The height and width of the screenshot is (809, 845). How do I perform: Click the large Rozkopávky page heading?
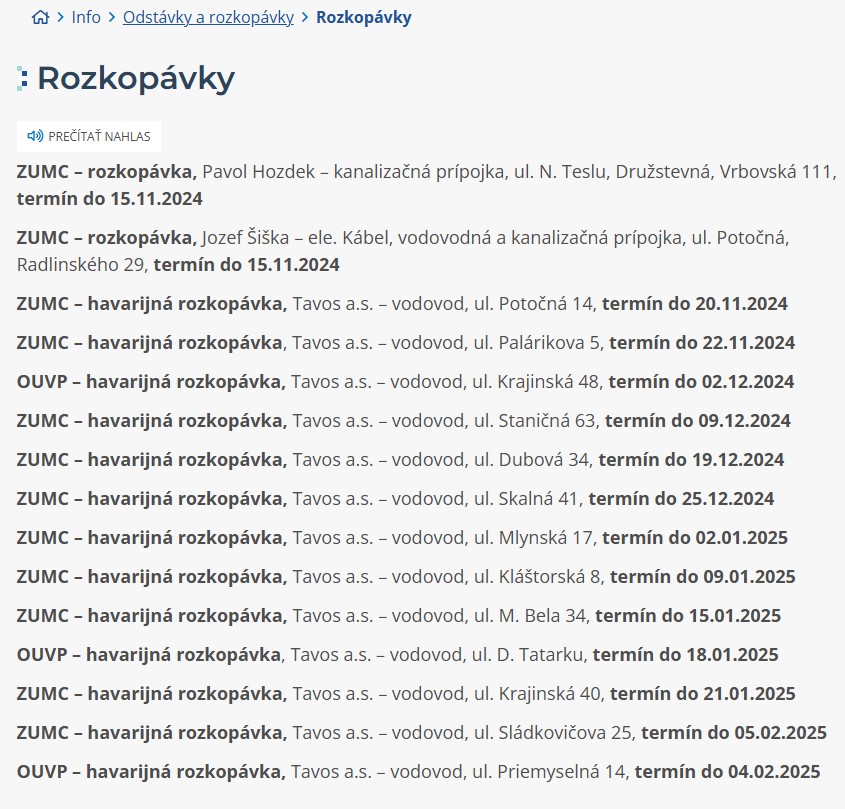point(135,79)
